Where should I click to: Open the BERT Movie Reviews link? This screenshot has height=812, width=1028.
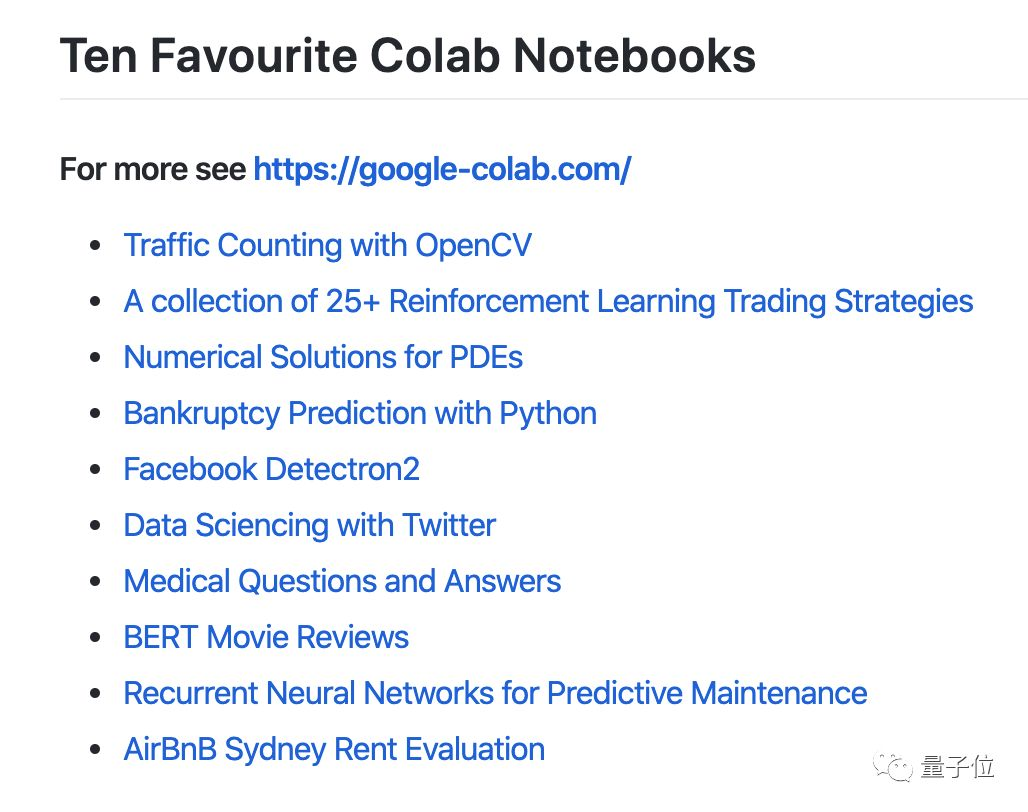pos(266,637)
